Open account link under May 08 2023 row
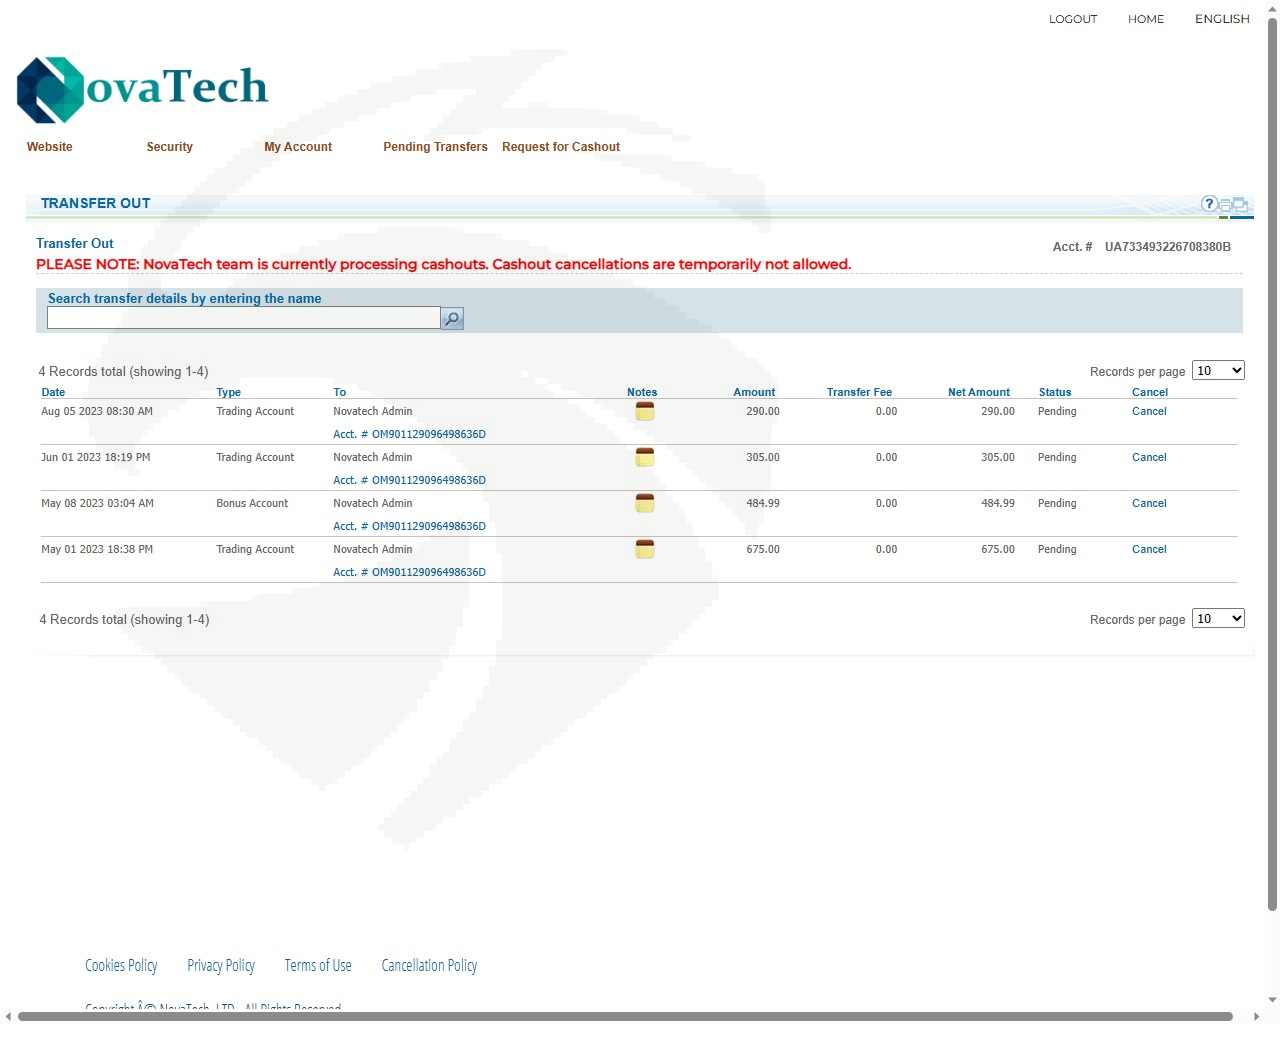 tap(409, 526)
